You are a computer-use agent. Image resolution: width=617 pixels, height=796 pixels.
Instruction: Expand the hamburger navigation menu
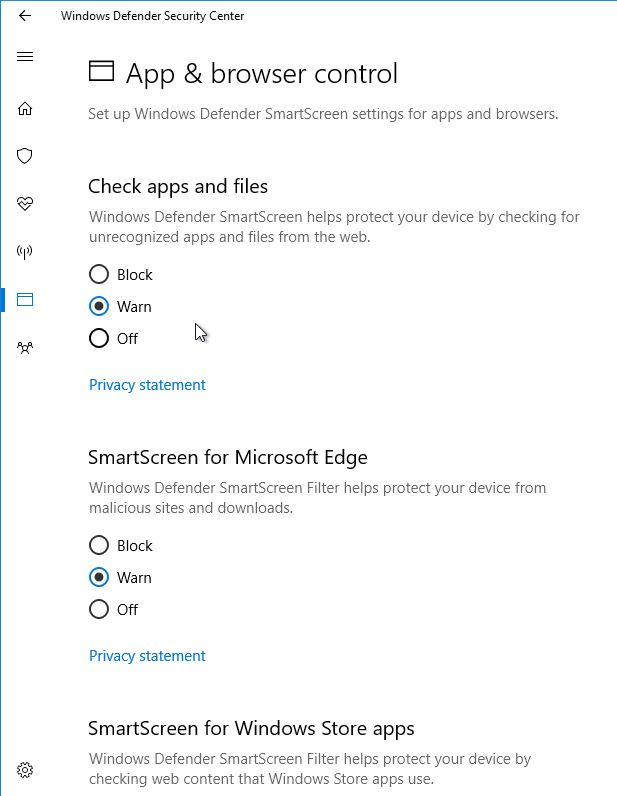[25, 56]
